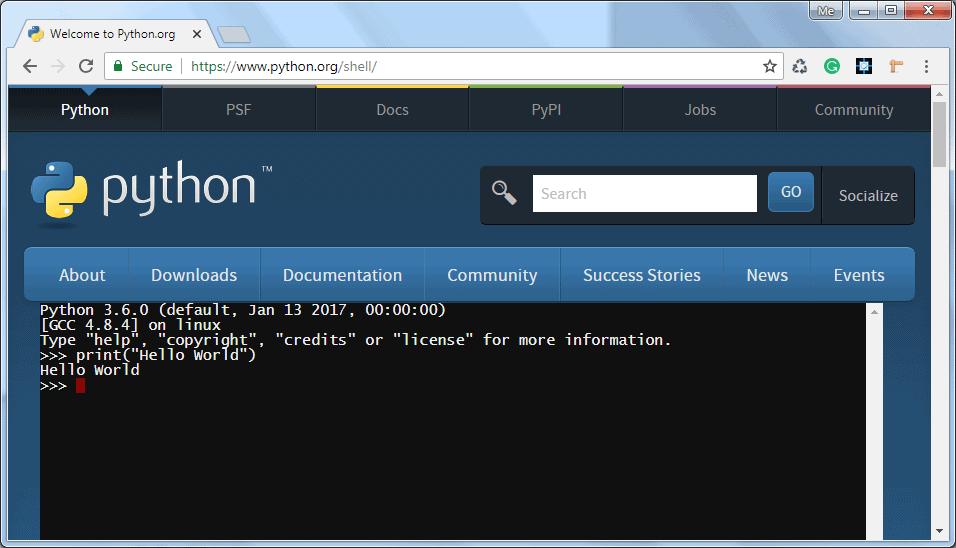Open the green Grammarly extension icon
Image resolution: width=956 pixels, height=548 pixels.
click(832, 66)
